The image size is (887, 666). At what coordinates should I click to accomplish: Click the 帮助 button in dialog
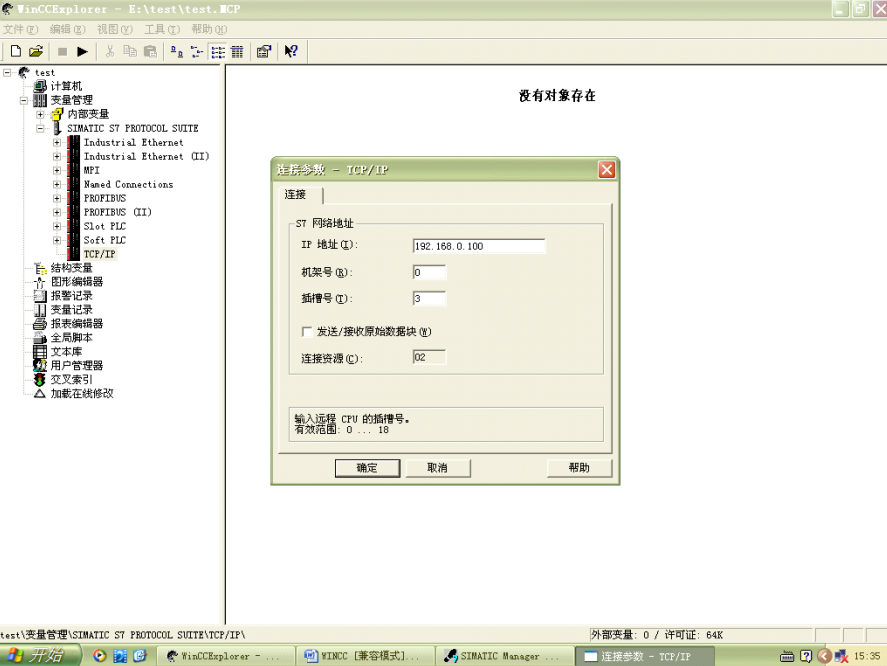(x=579, y=468)
